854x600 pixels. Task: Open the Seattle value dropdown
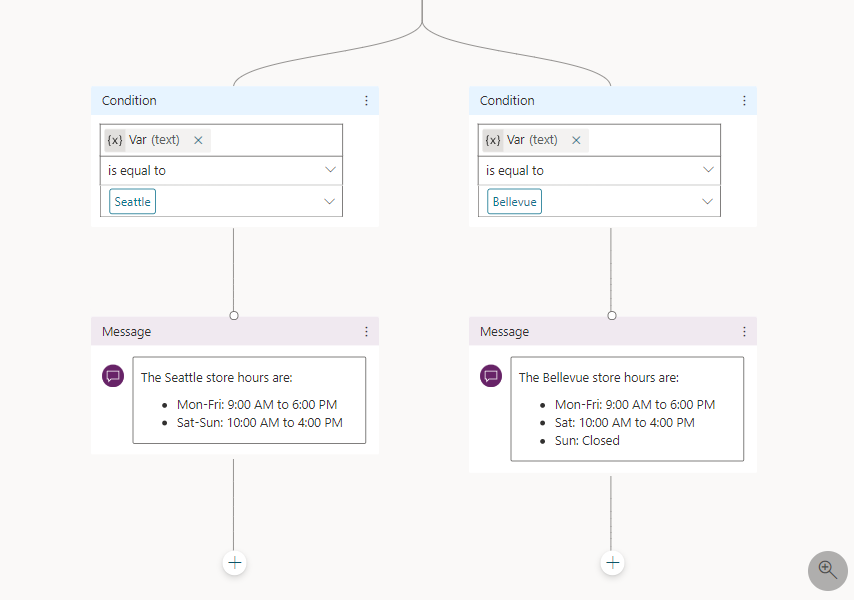point(331,201)
